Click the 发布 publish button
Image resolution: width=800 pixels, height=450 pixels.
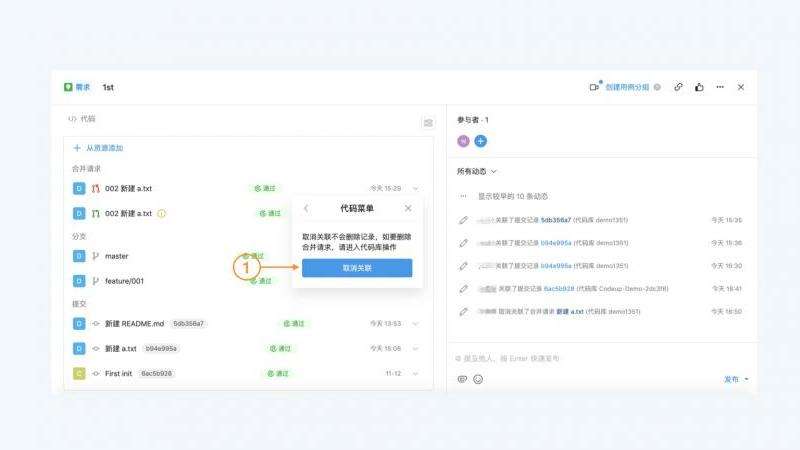click(x=732, y=379)
